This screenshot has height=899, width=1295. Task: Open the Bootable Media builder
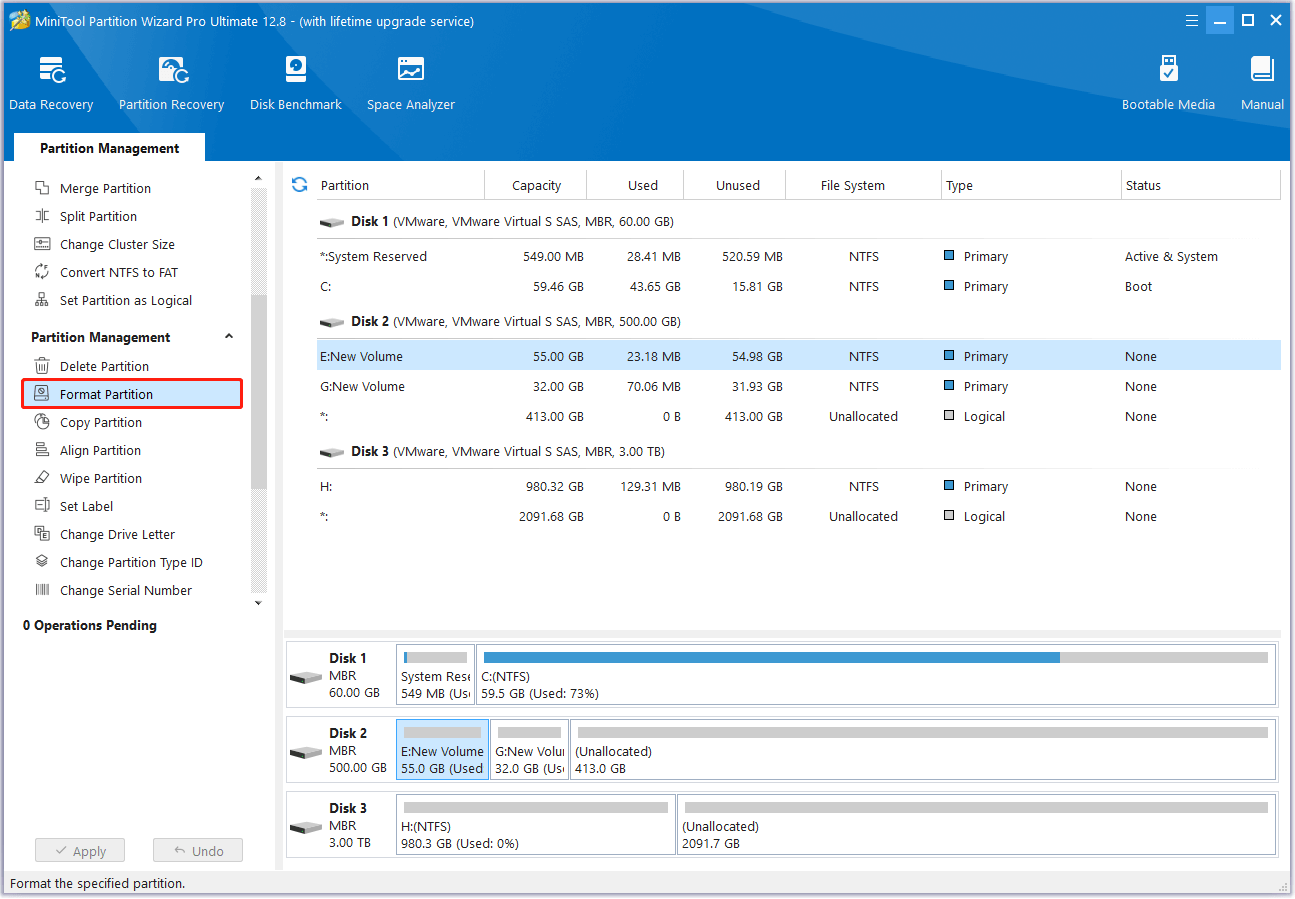pos(1168,83)
